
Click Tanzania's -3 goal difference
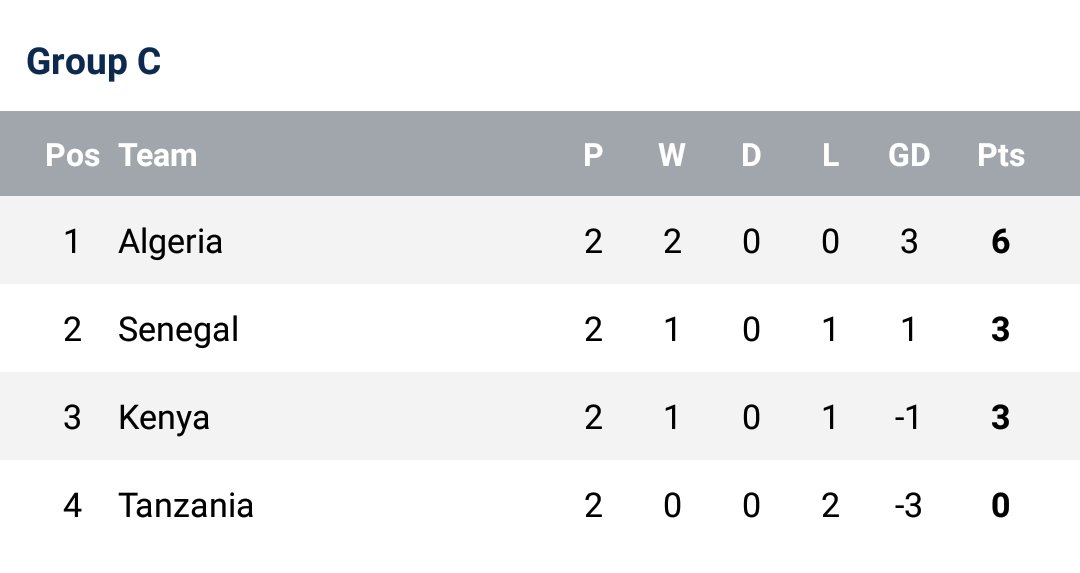[x=906, y=505]
